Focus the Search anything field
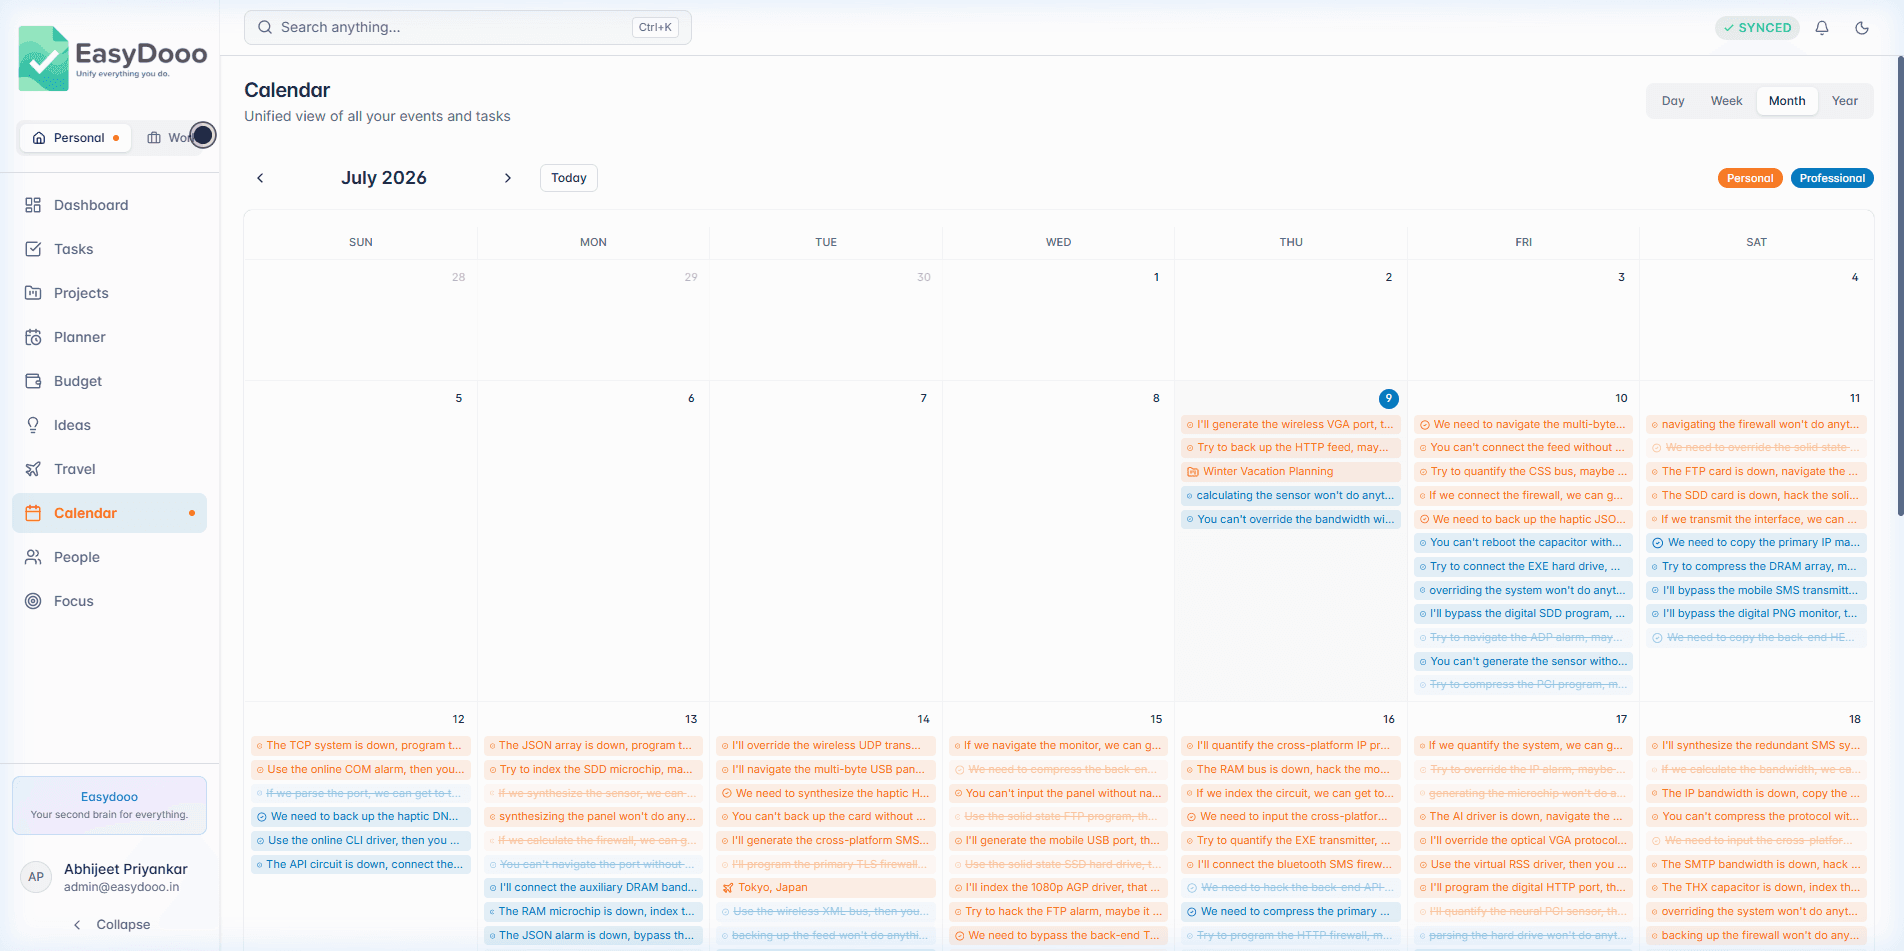This screenshot has width=1904, height=951. [468, 27]
